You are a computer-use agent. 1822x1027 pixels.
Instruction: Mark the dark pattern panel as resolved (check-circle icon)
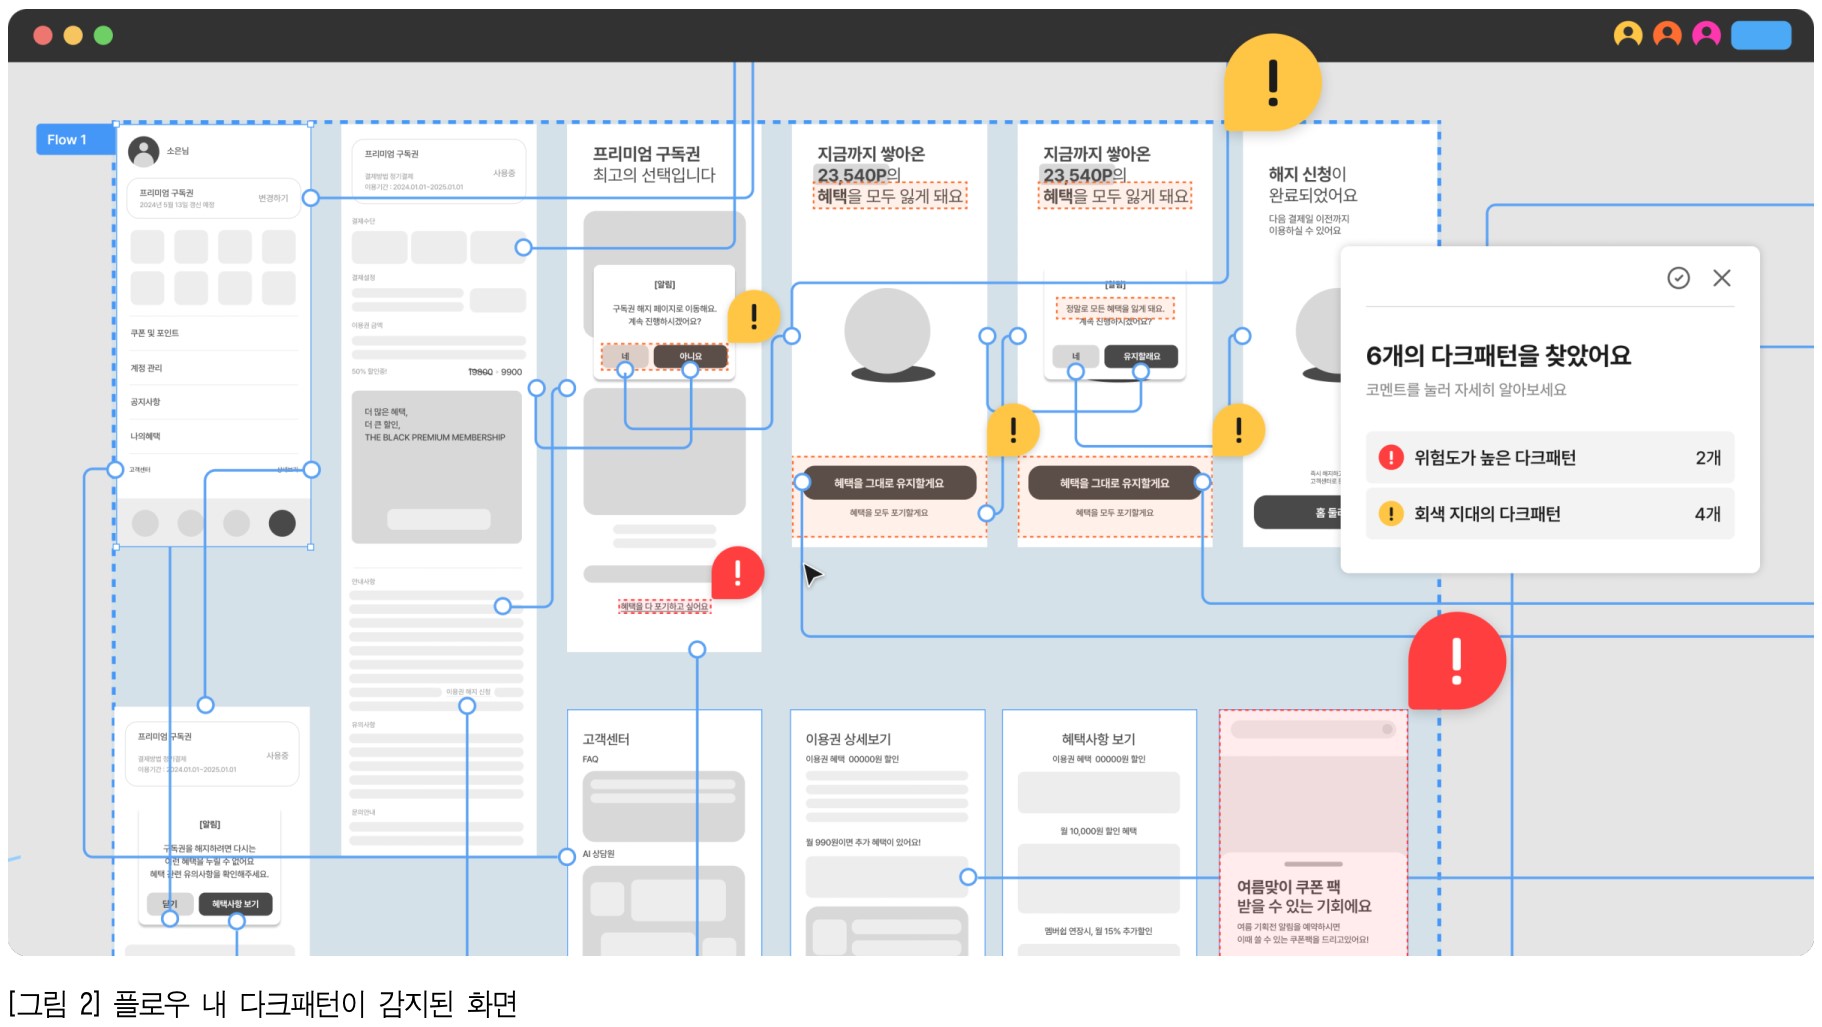coord(1678,278)
